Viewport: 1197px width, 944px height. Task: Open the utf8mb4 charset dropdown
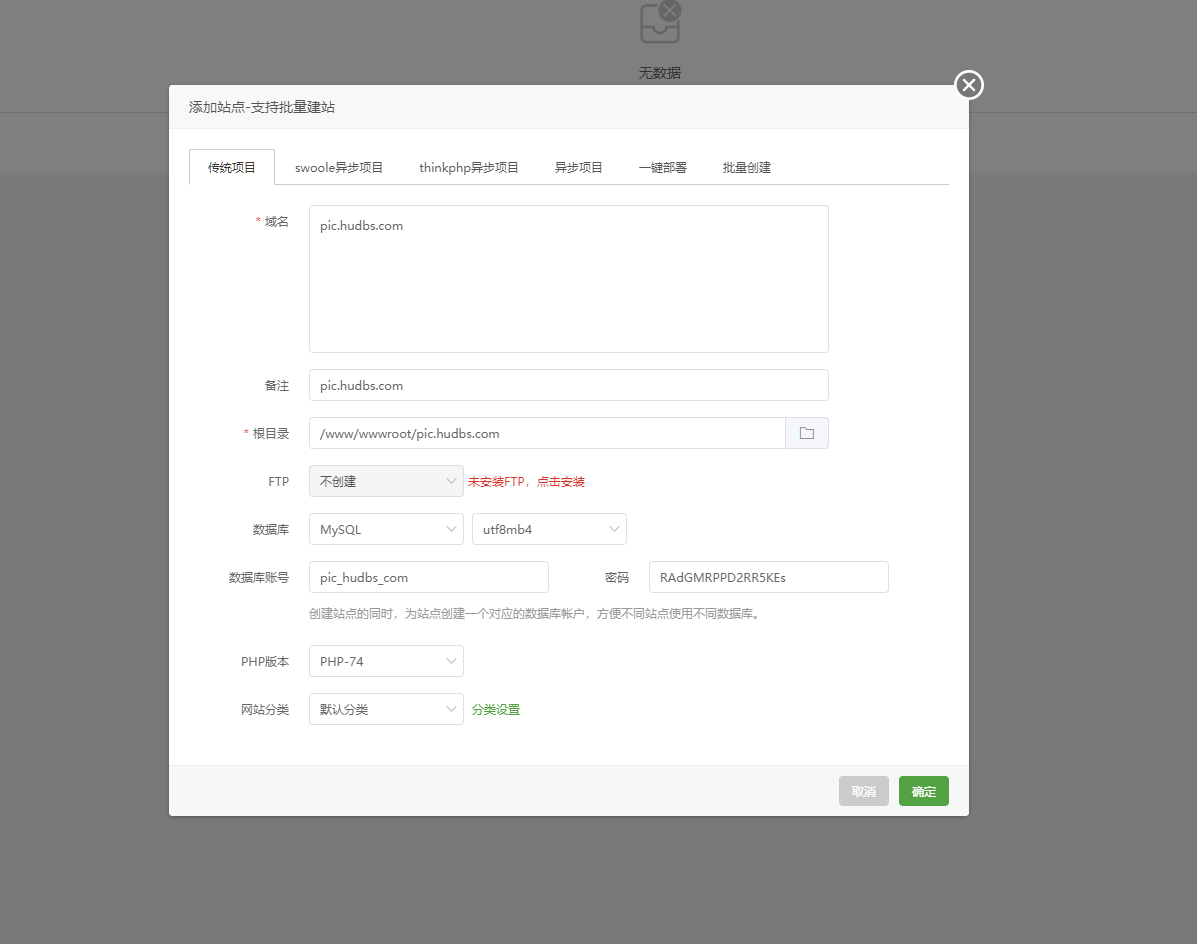click(x=548, y=529)
